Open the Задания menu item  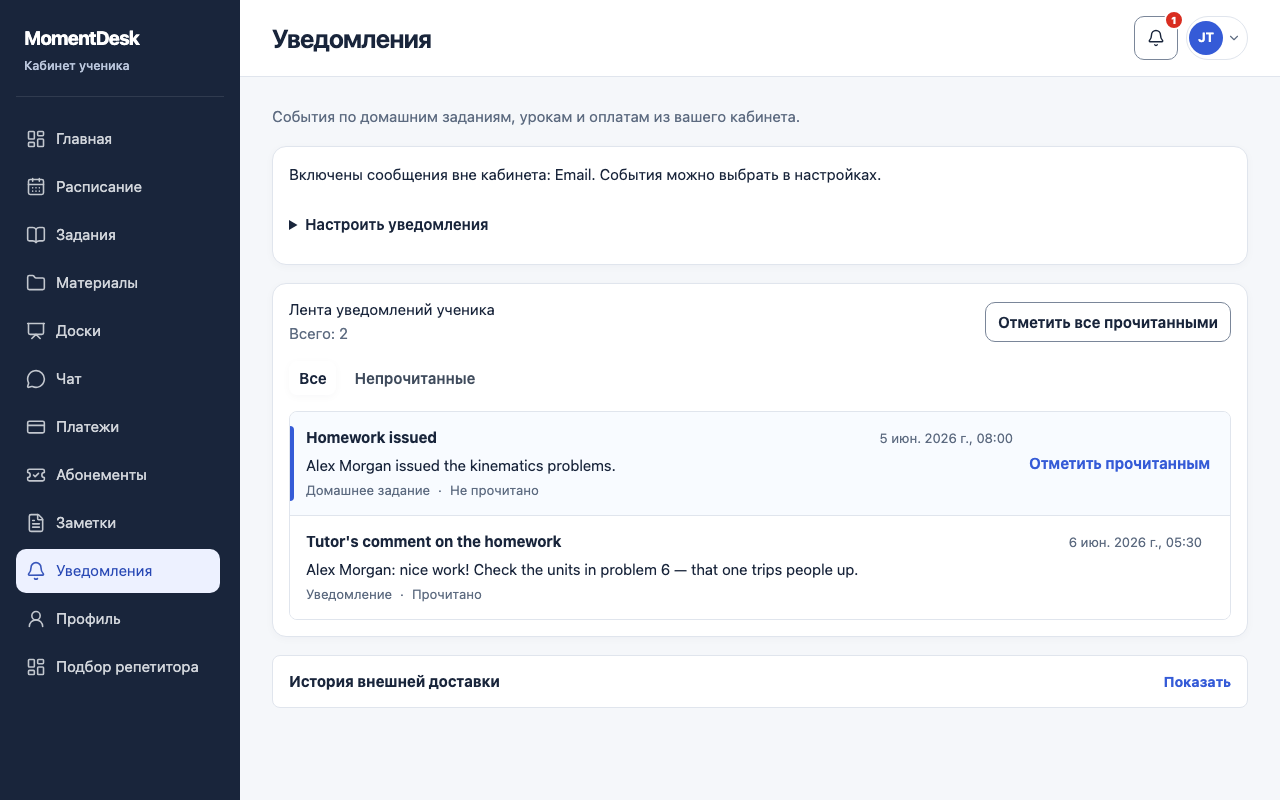(x=118, y=235)
